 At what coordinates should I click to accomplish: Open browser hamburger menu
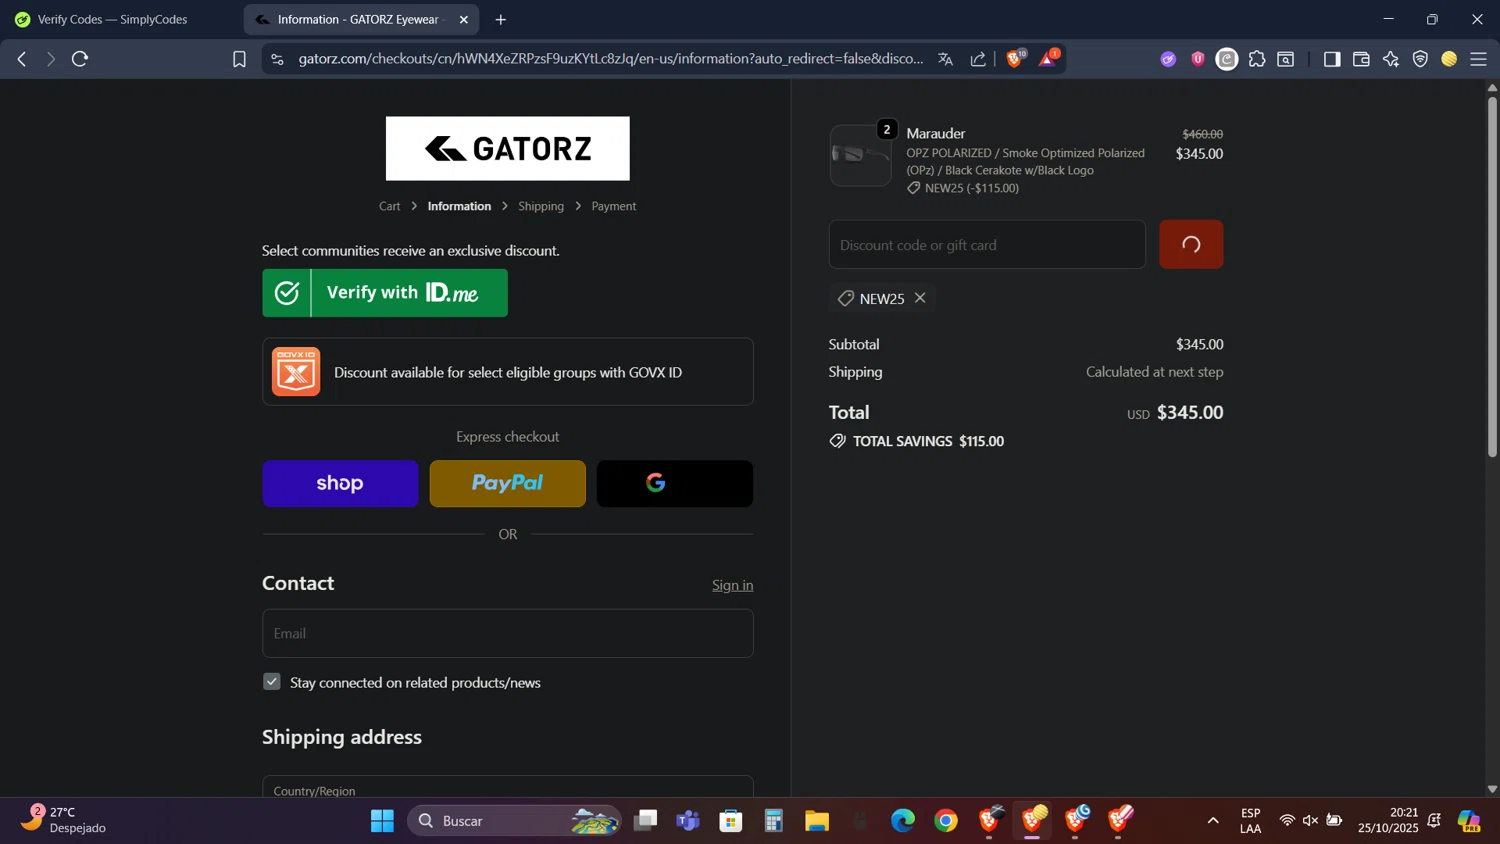tap(1479, 59)
